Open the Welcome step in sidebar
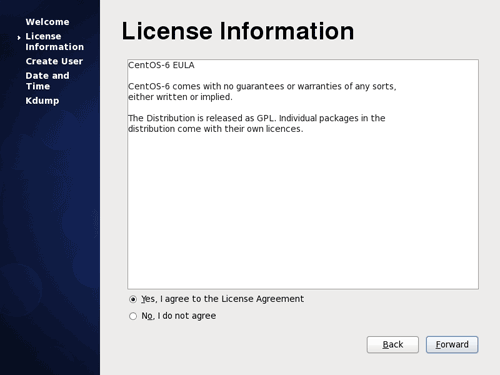 pyautogui.click(x=47, y=22)
